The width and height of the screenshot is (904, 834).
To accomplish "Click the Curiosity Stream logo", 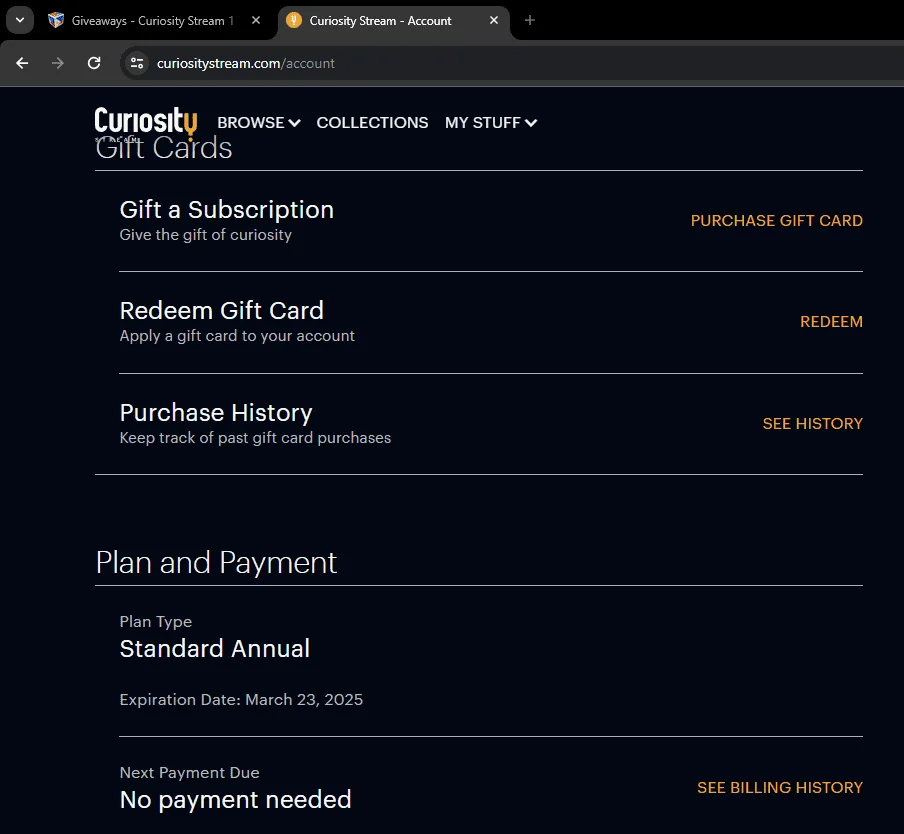I will [x=146, y=123].
